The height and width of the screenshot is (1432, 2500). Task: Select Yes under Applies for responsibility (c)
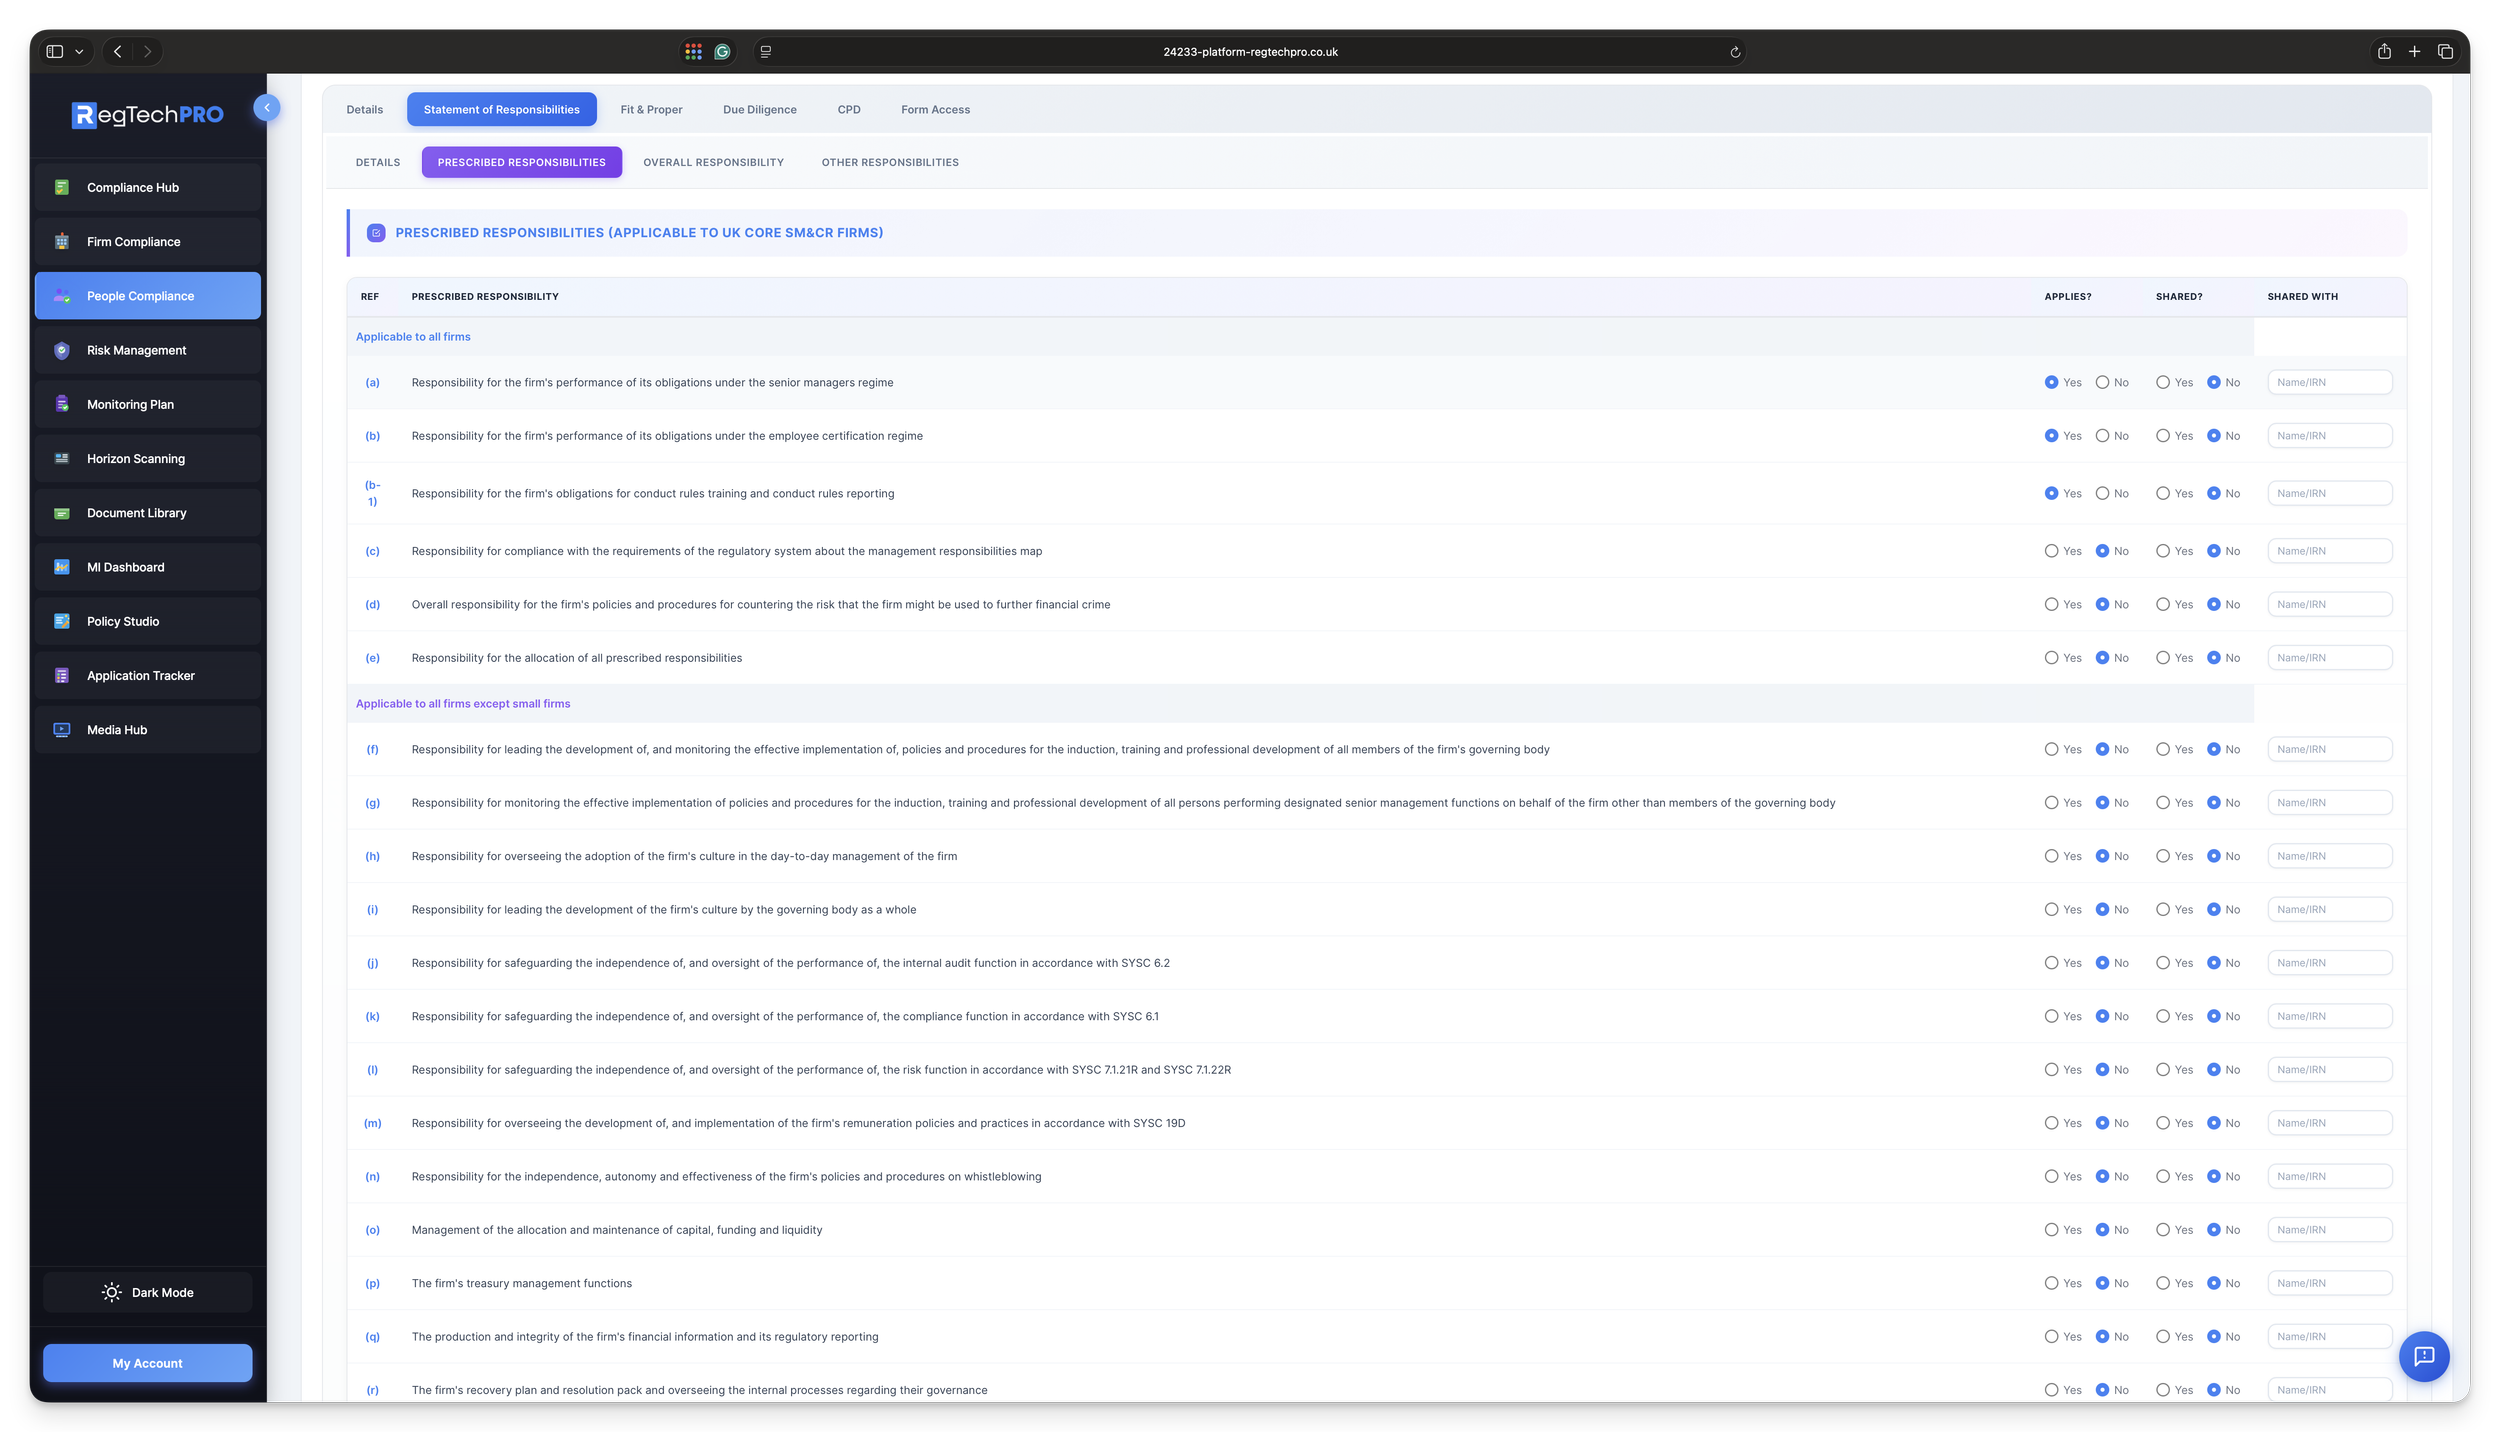tap(2051, 551)
